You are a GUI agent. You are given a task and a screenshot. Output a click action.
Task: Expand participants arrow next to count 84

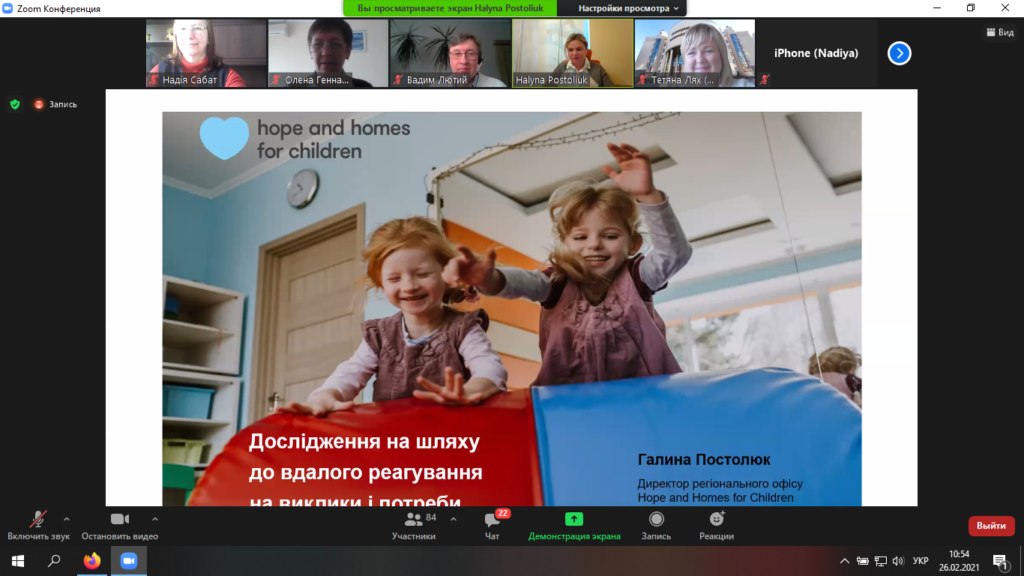[x=454, y=519]
